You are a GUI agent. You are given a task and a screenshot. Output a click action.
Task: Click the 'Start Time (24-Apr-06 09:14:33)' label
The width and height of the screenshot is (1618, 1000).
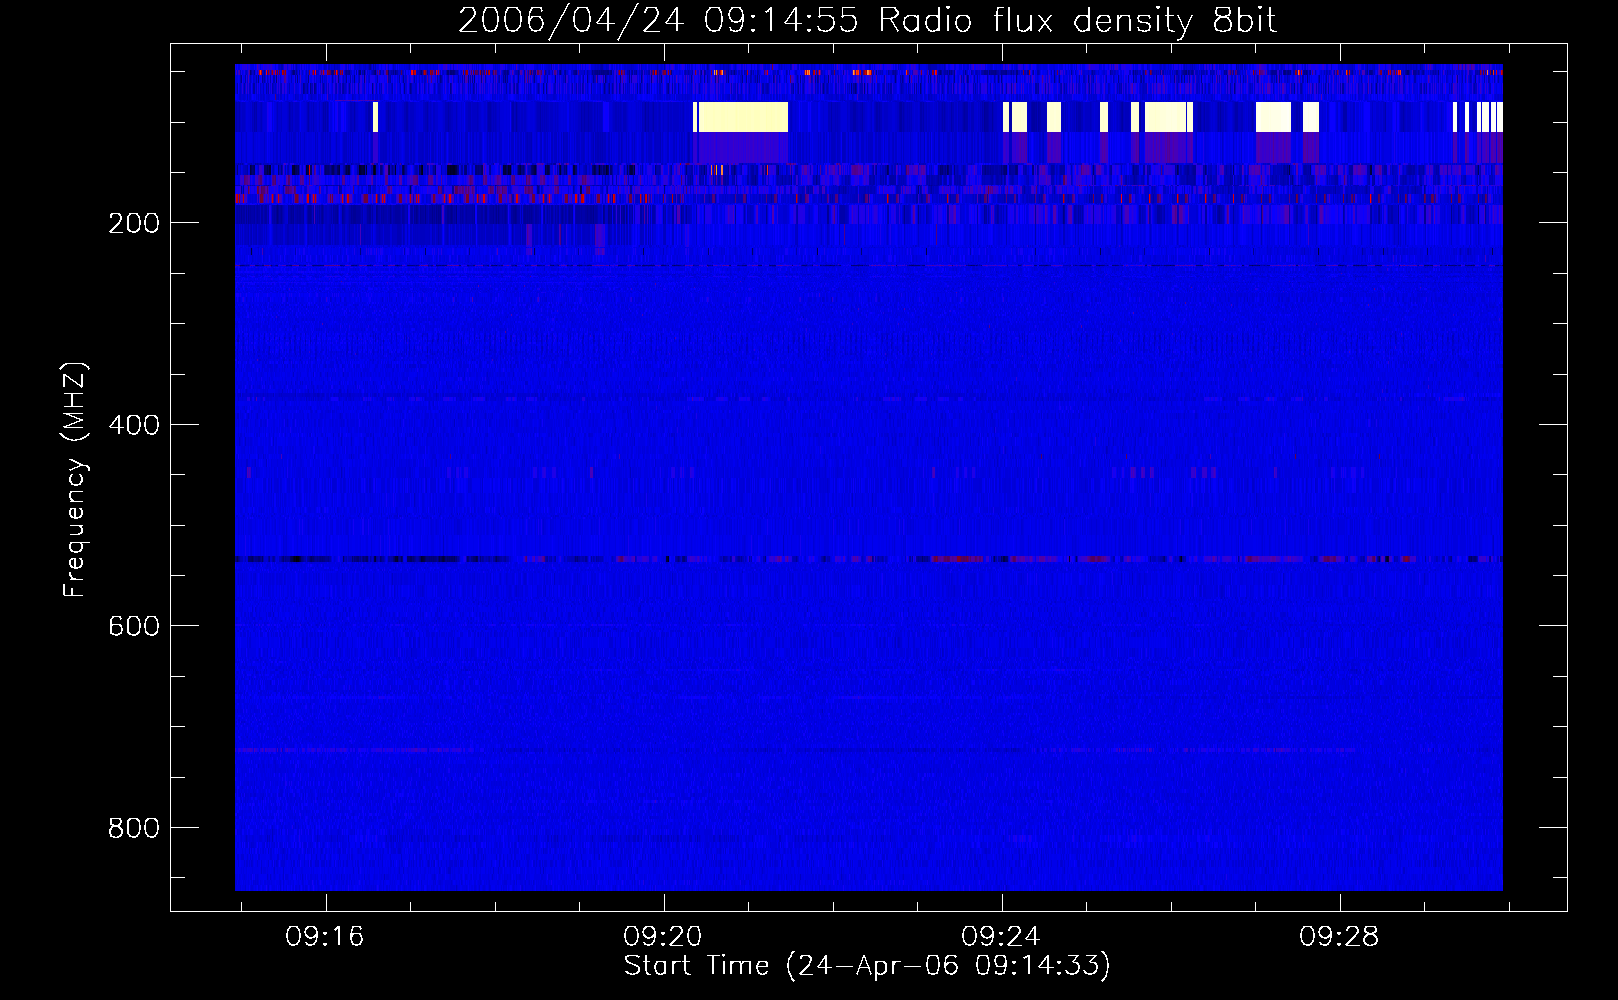click(867, 966)
